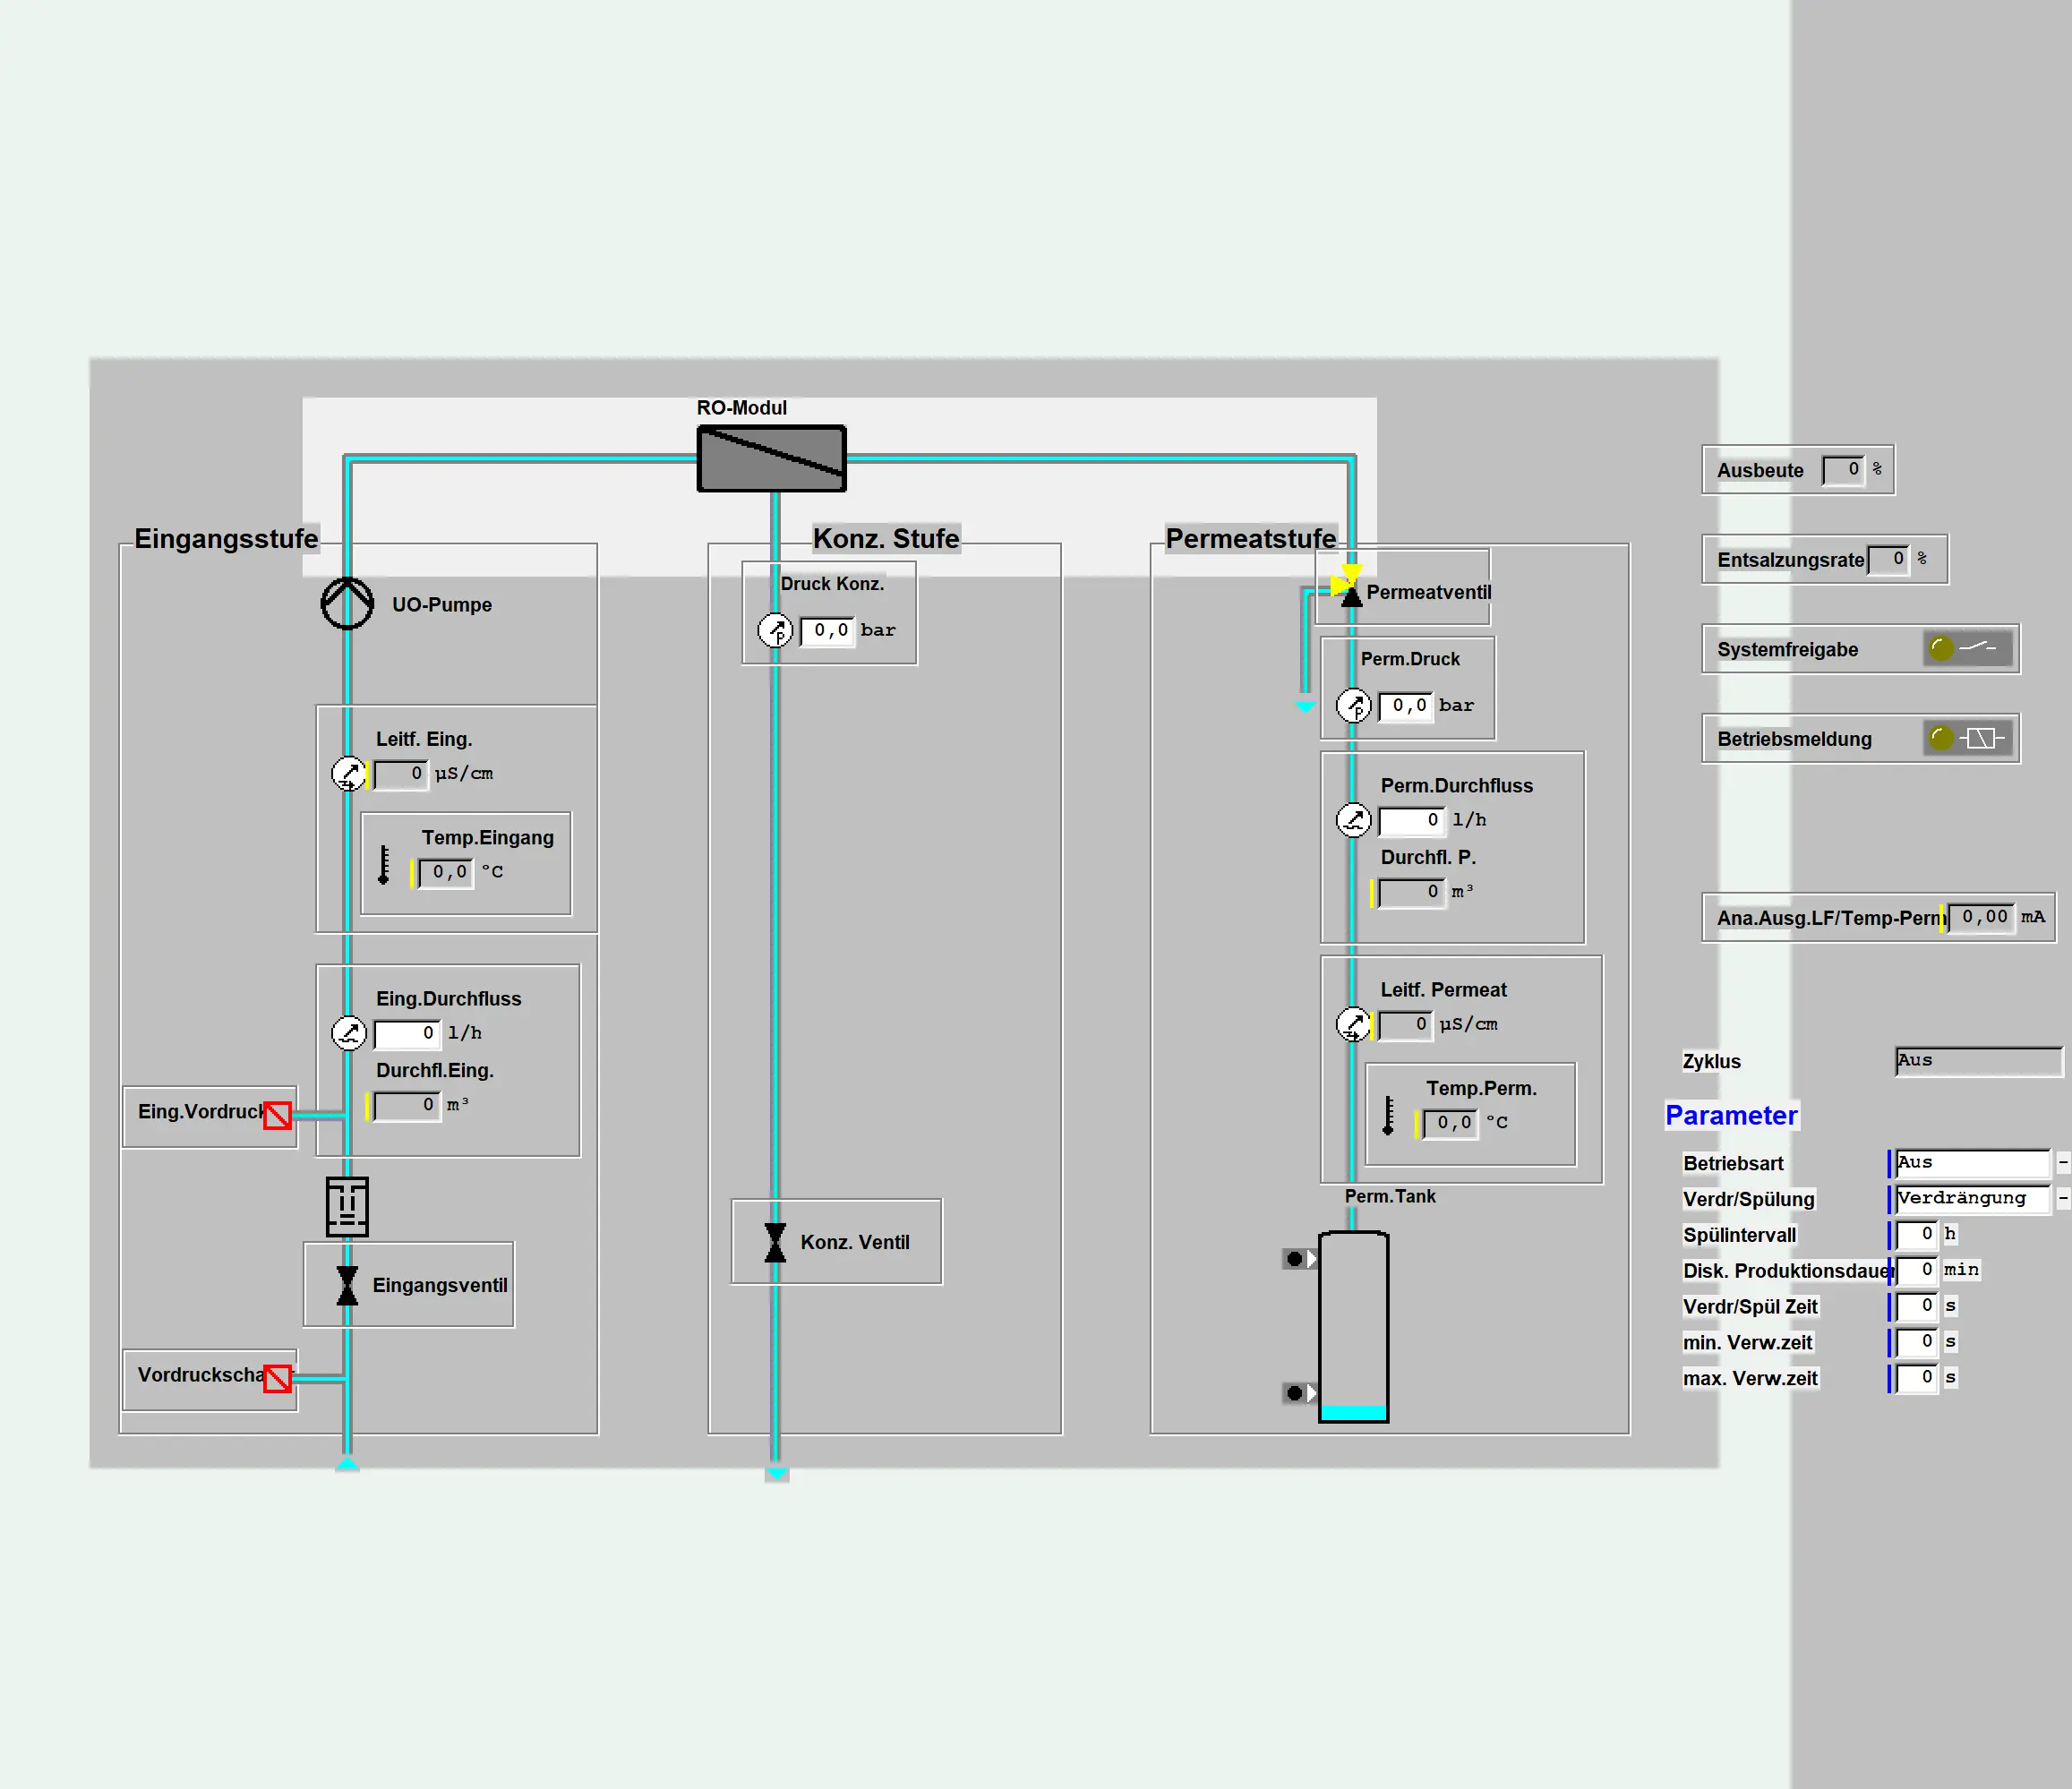Select the Eingangsstufe section header
Image resolution: width=2072 pixels, height=1789 pixels.
[226, 538]
